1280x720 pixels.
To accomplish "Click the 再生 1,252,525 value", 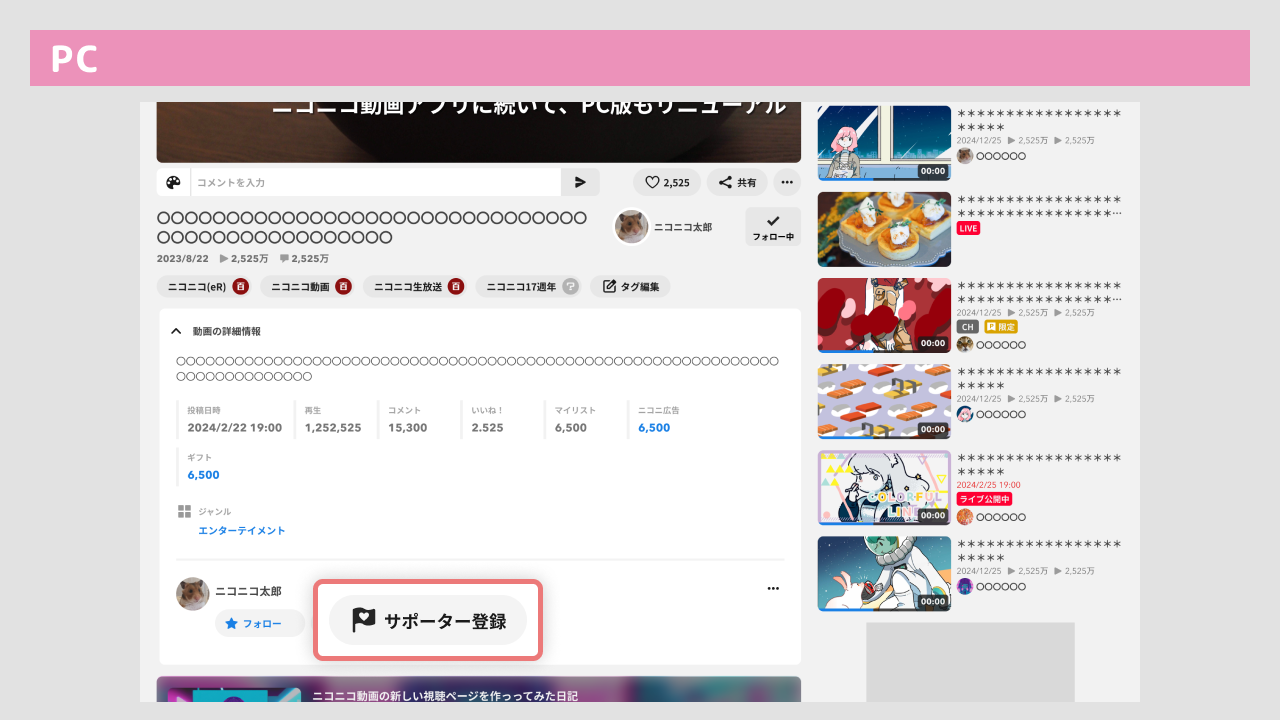I will tap(333, 427).
